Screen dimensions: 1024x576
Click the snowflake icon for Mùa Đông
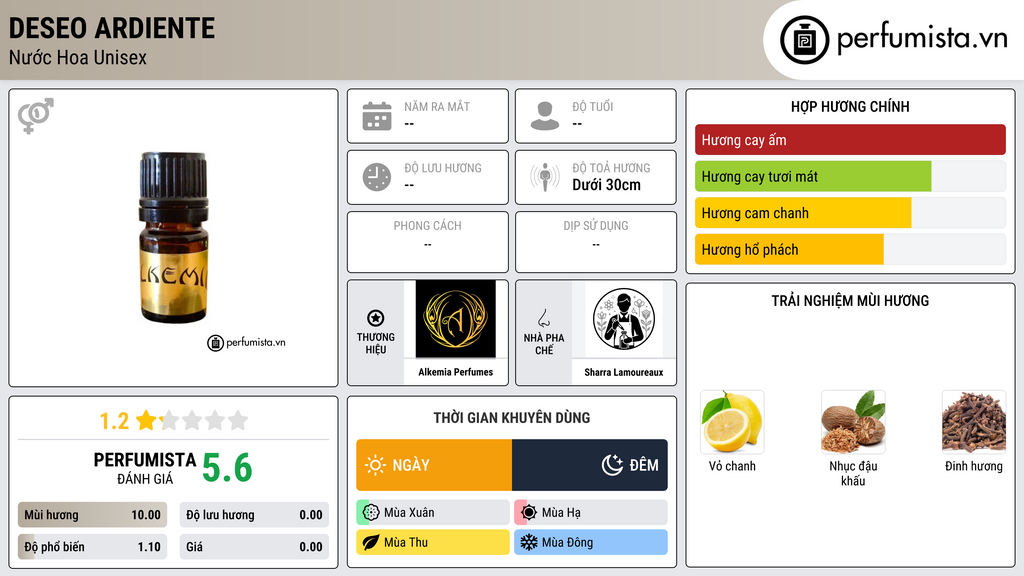click(529, 542)
